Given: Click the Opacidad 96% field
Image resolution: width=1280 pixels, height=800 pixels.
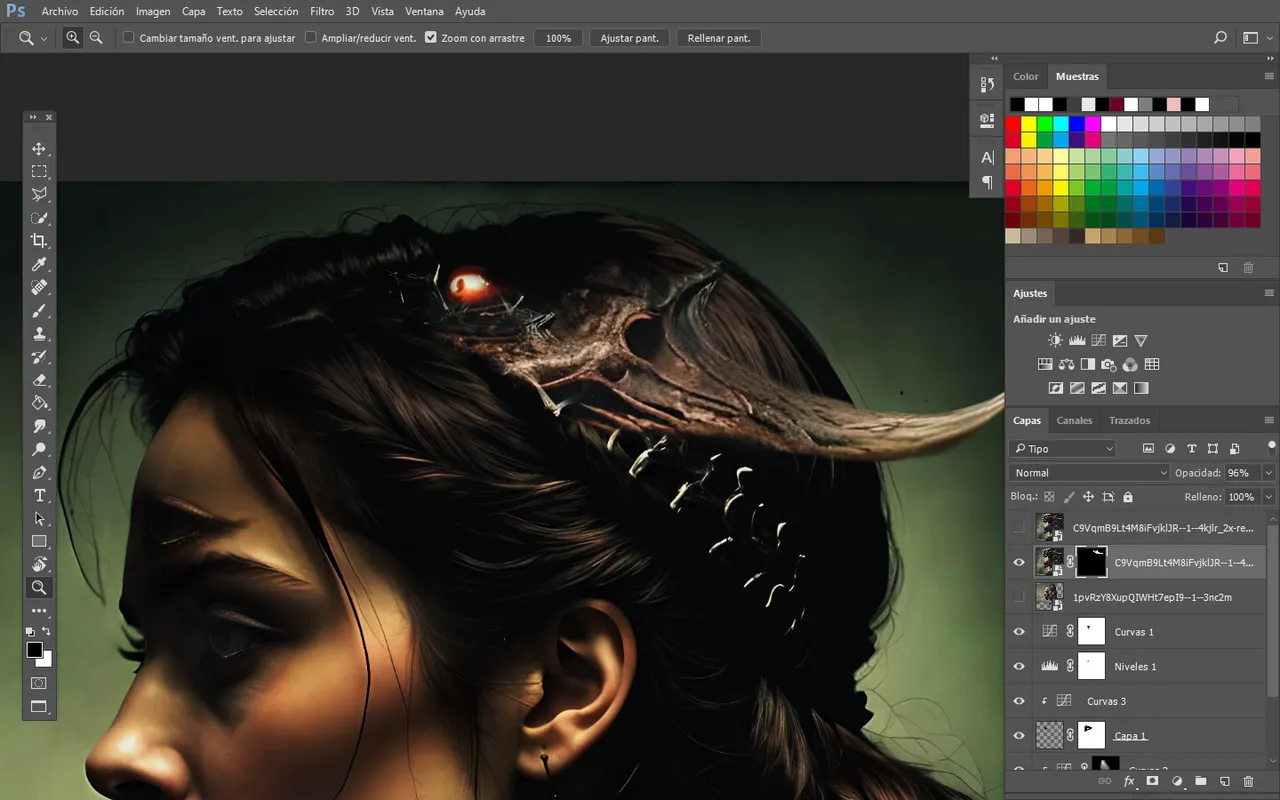Looking at the screenshot, I should (1242, 473).
